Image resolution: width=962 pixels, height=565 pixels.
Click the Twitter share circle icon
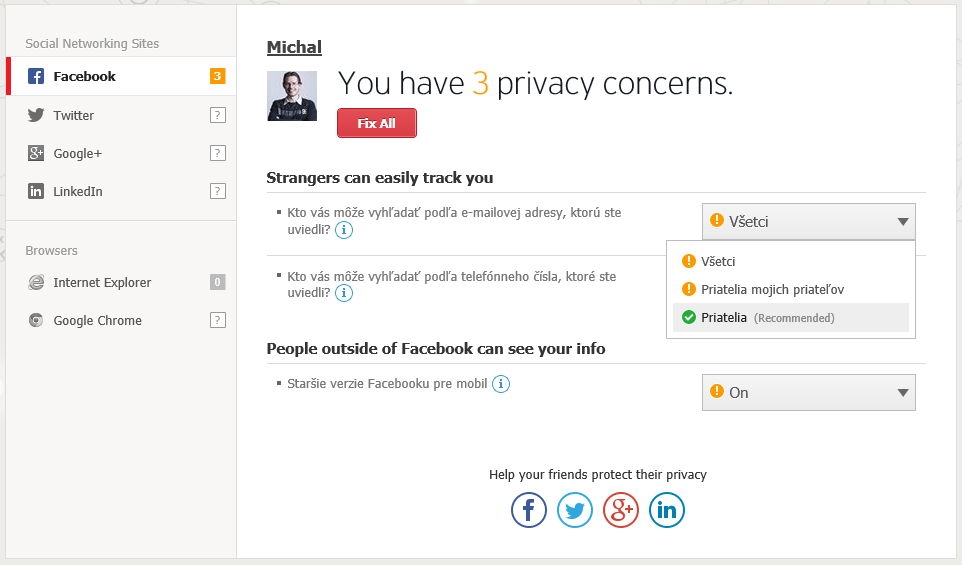[575, 510]
